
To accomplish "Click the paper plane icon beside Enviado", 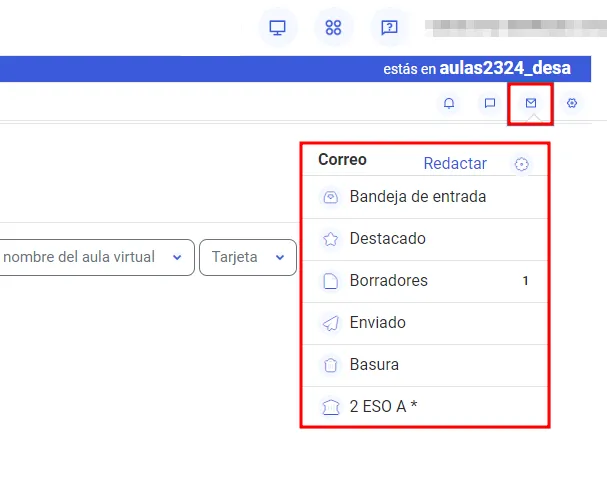I will (x=331, y=323).
